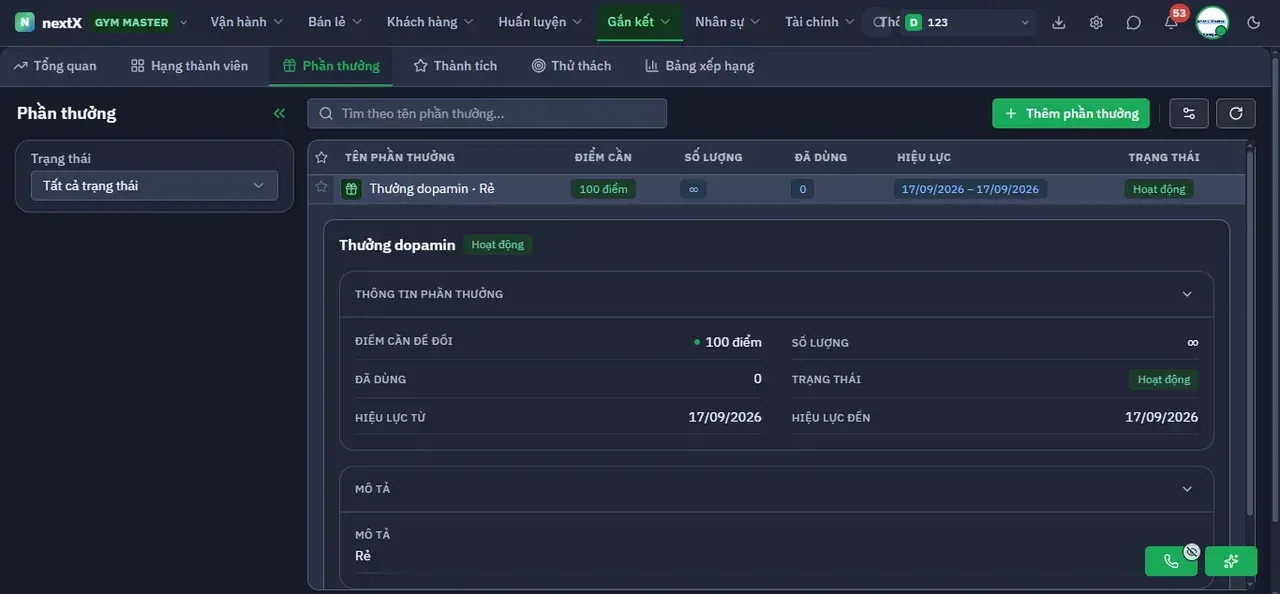Screen dimensions: 1280x594
Task: Open the Huấn luyện menu
Action: [x=540, y=22]
